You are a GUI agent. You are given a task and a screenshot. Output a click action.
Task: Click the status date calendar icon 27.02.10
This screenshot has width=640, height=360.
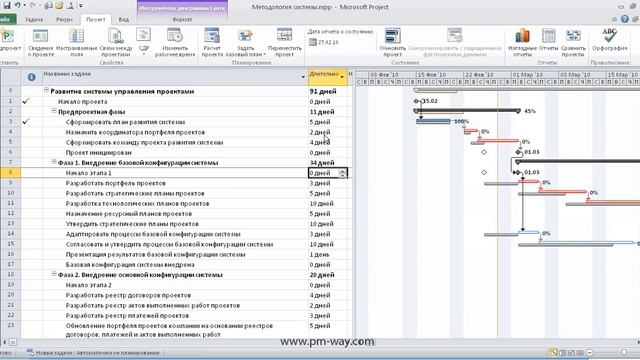pos(313,42)
